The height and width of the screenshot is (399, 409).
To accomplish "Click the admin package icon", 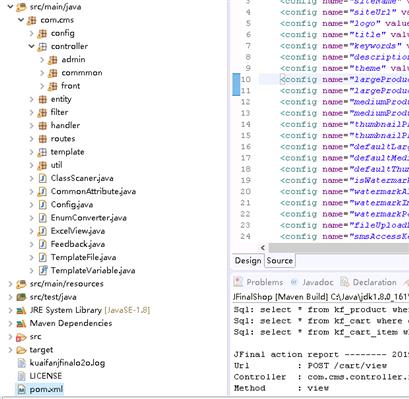I will 53,60.
